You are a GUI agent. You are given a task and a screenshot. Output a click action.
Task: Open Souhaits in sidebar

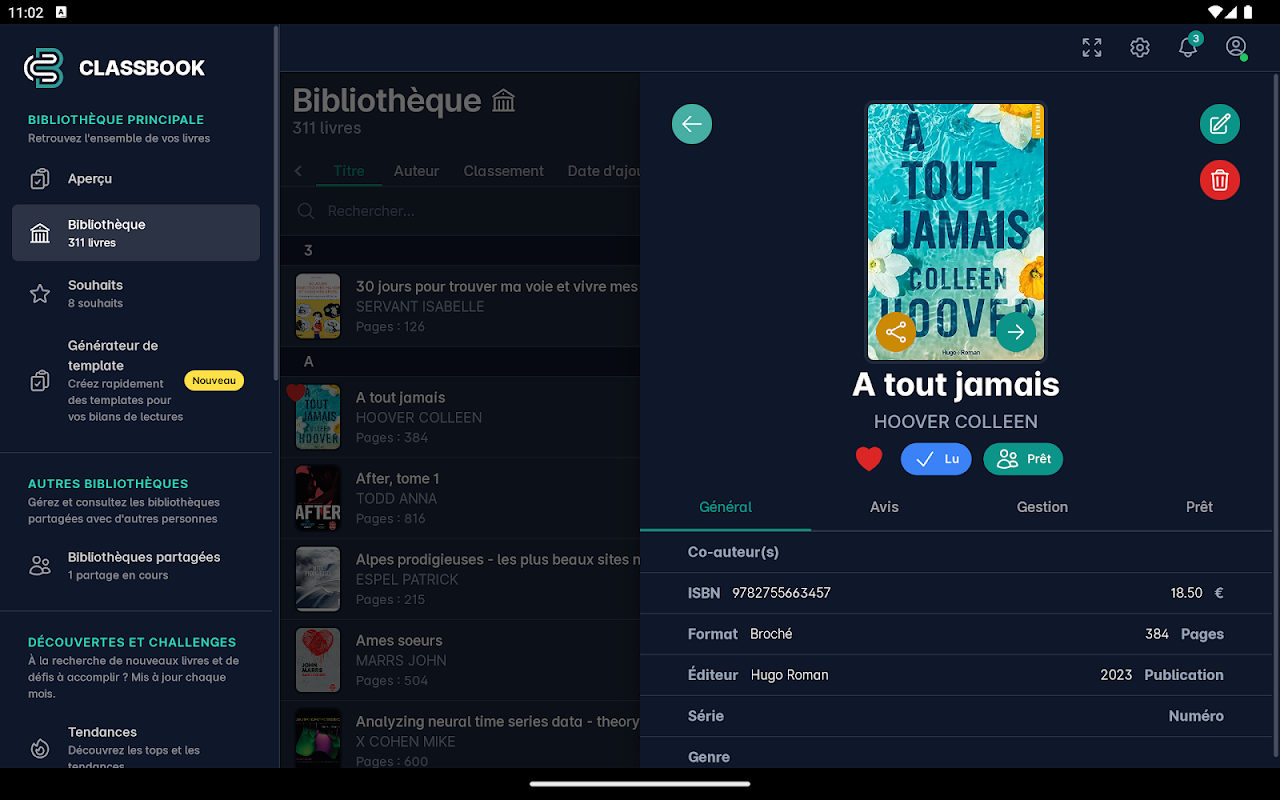tap(136, 293)
